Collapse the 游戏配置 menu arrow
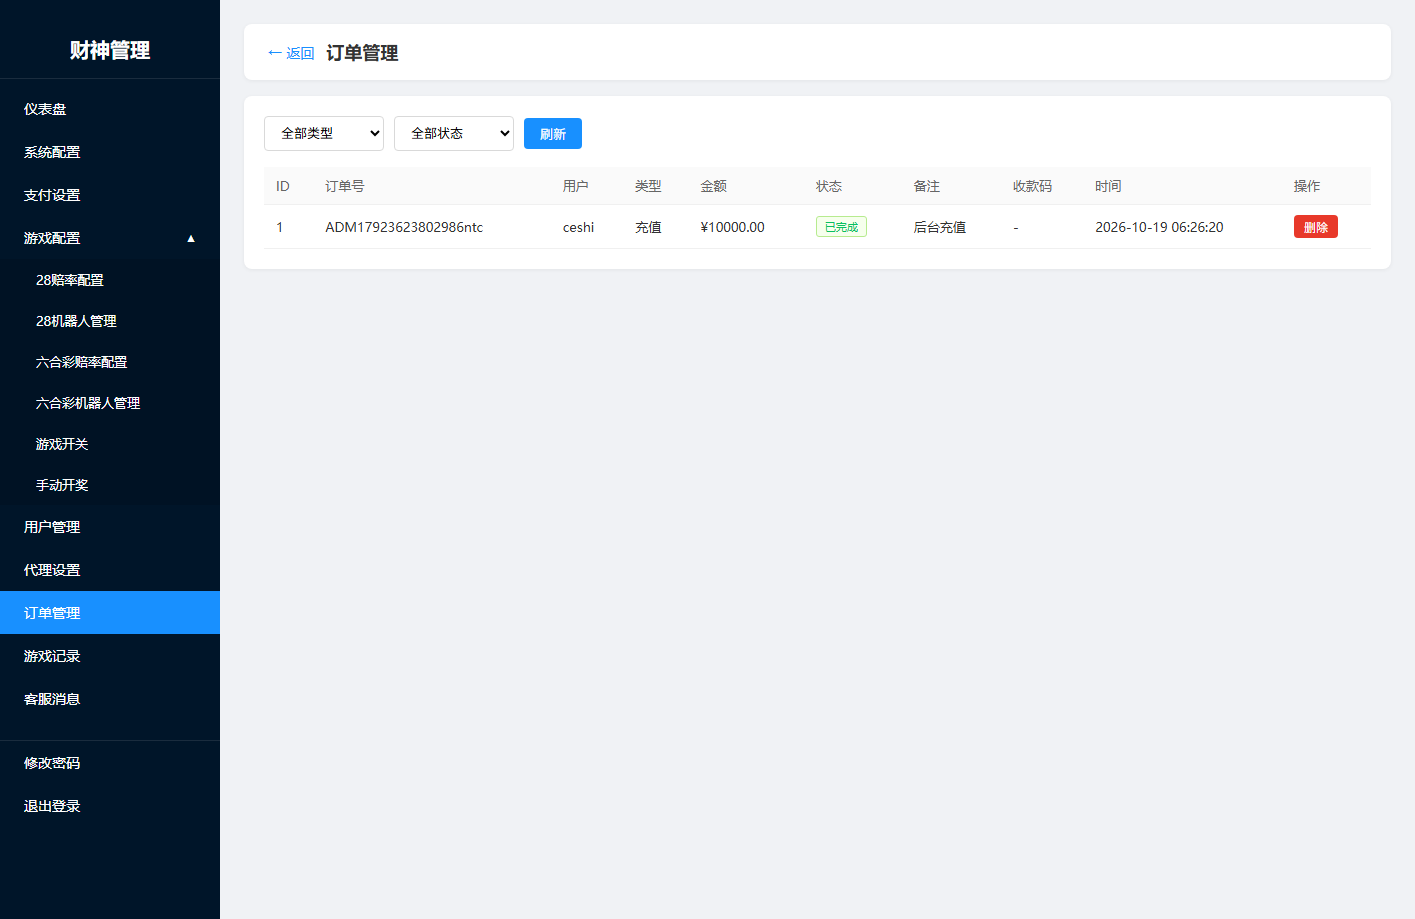 [191, 238]
